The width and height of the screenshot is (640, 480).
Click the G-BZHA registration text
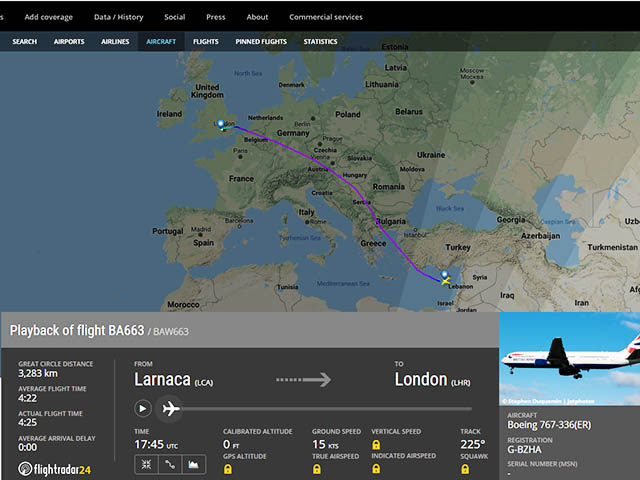pyautogui.click(x=524, y=449)
